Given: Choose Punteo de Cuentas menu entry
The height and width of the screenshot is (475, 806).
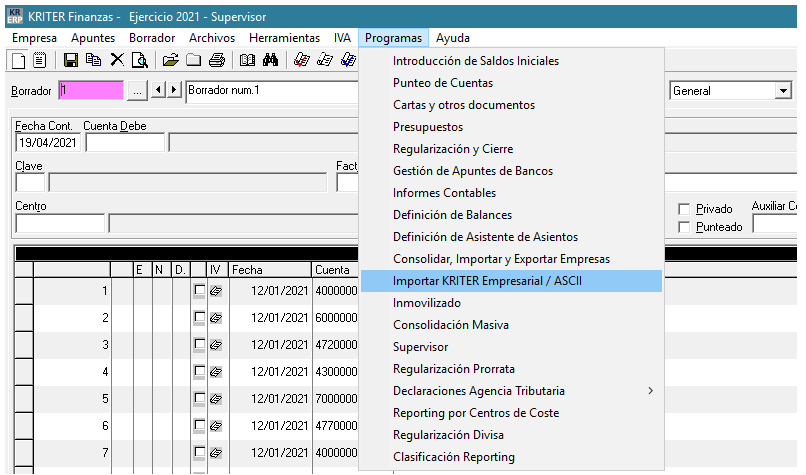Looking at the screenshot, I should 443,83.
